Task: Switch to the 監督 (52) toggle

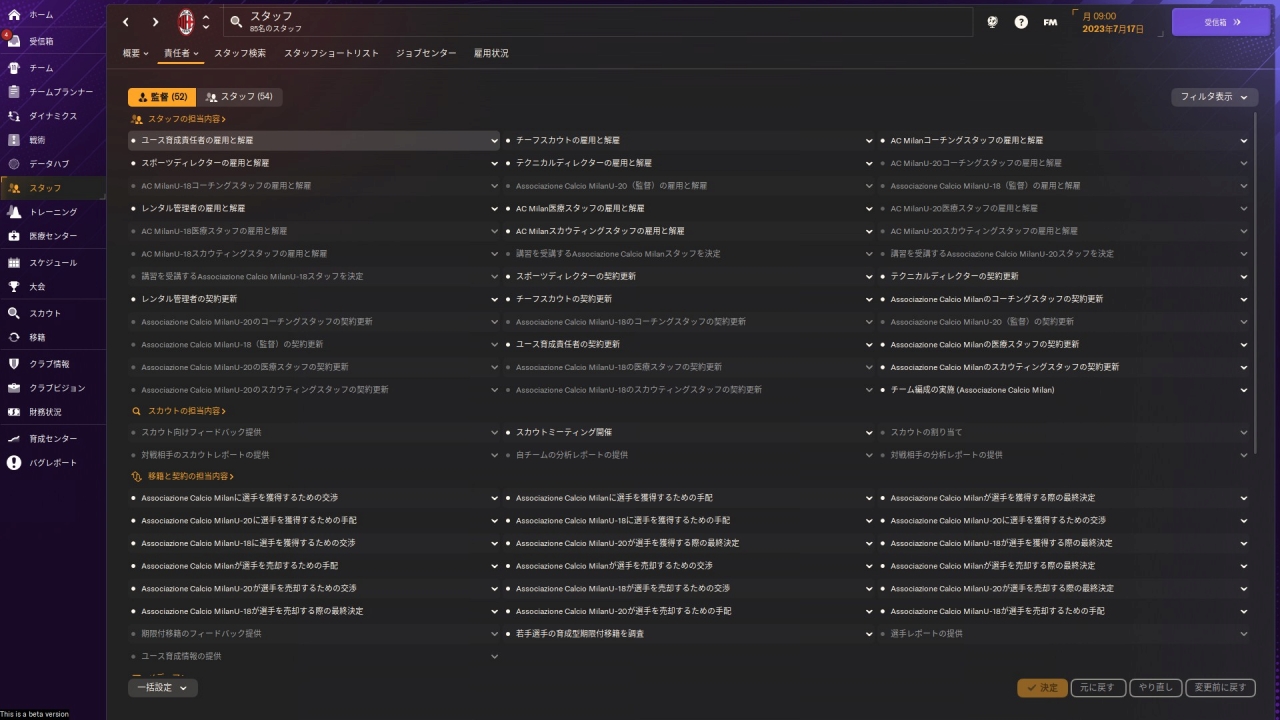Action: [x=162, y=97]
